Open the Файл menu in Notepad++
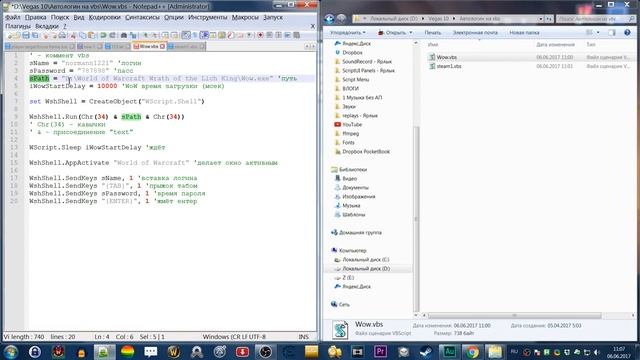Image resolution: width=640 pixels, height=360 pixels. tap(13, 17)
